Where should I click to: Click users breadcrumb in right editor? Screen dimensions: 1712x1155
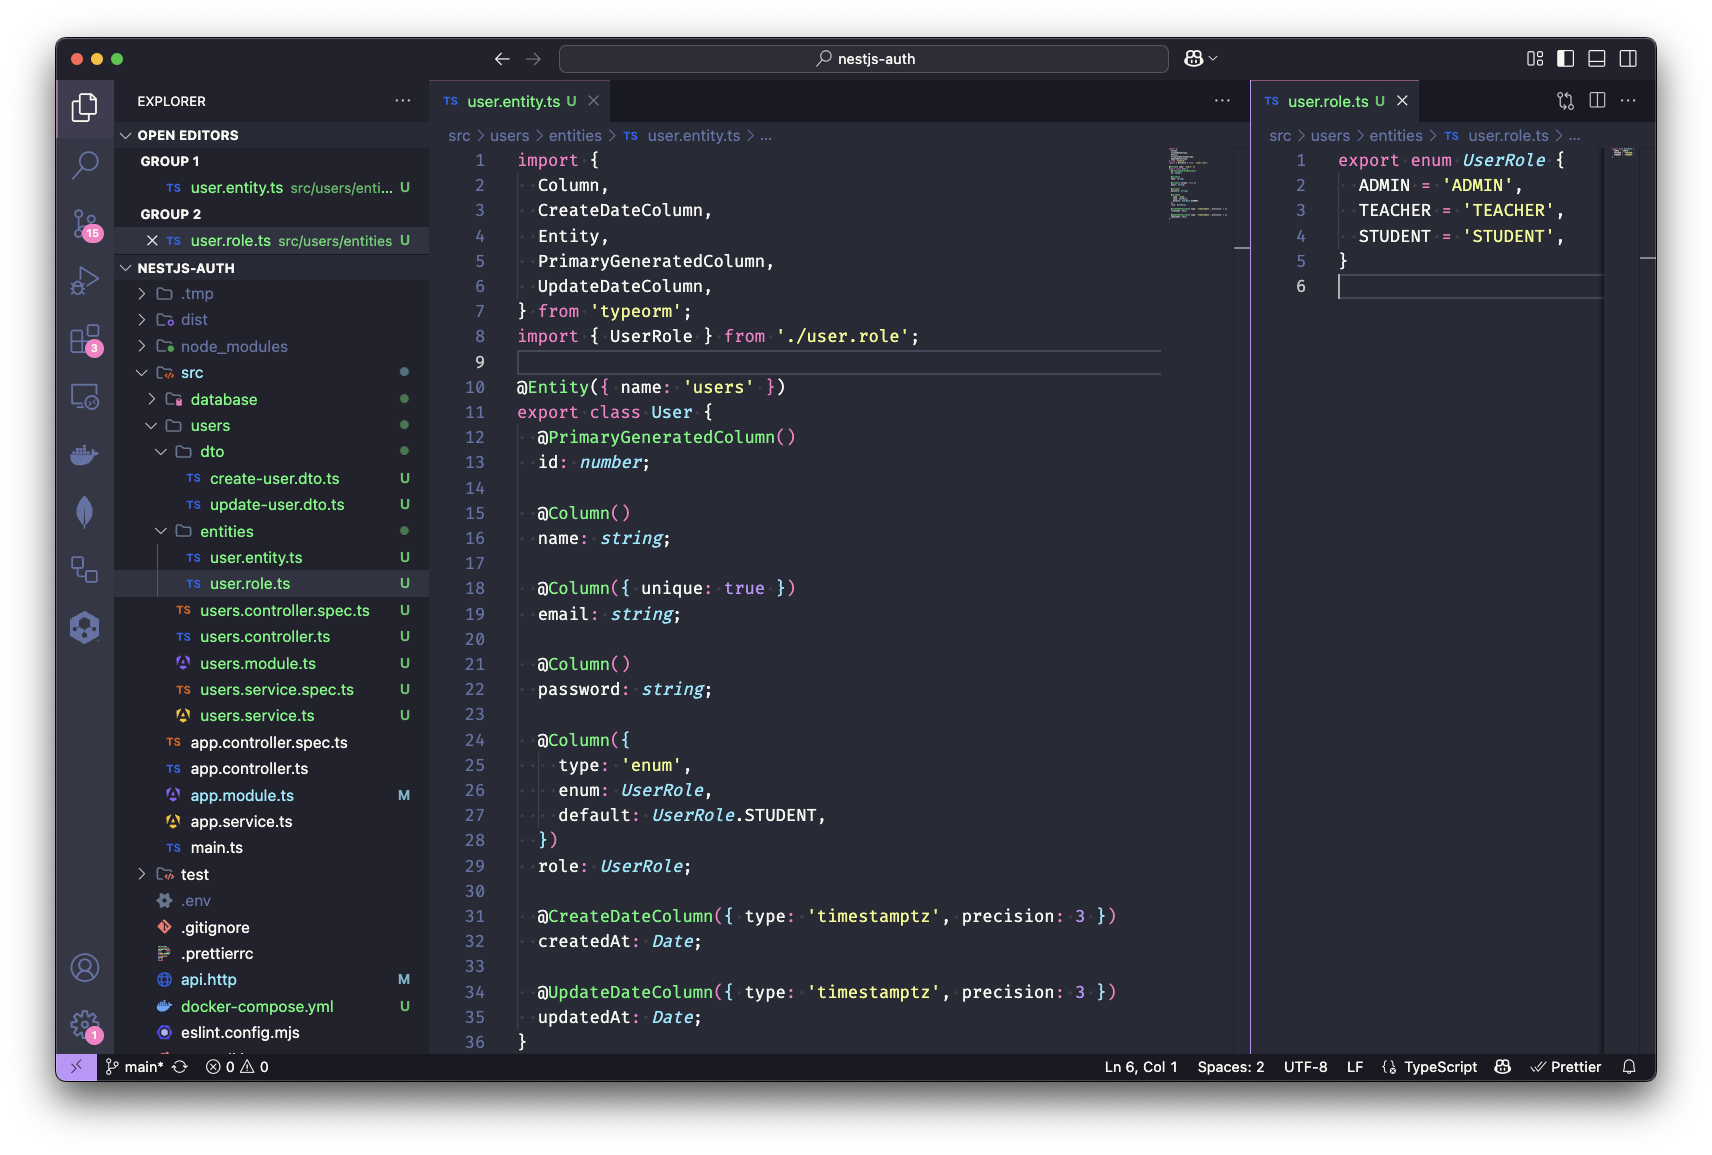(x=1330, y=136)
